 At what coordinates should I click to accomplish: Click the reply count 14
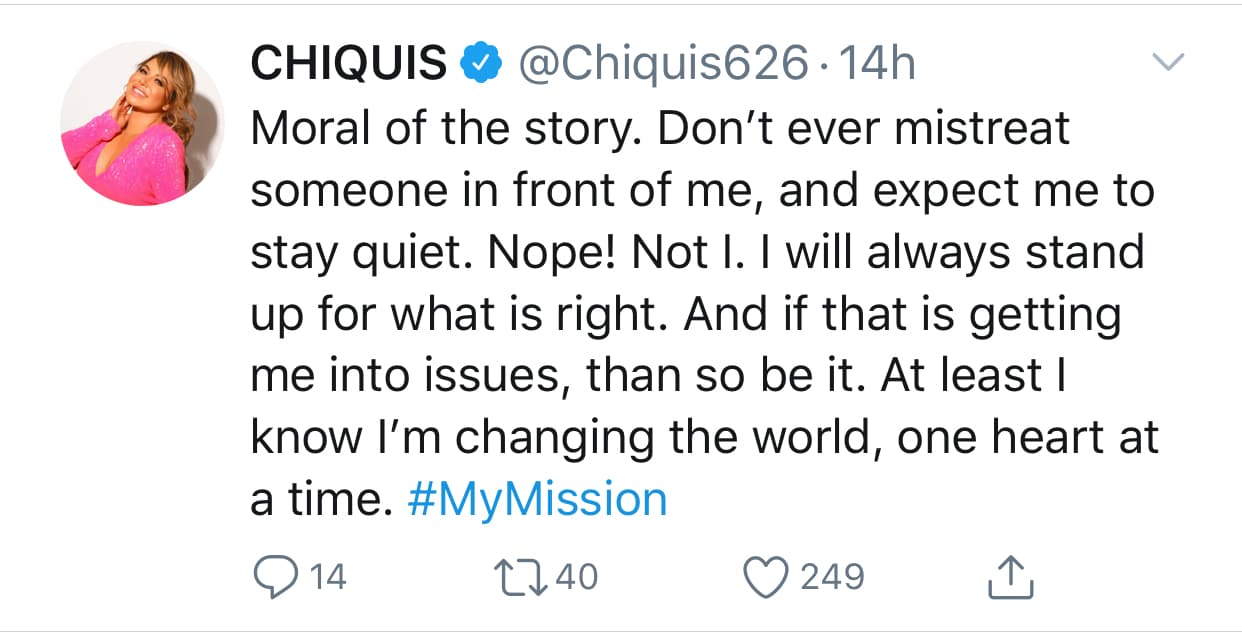[326, 577]
